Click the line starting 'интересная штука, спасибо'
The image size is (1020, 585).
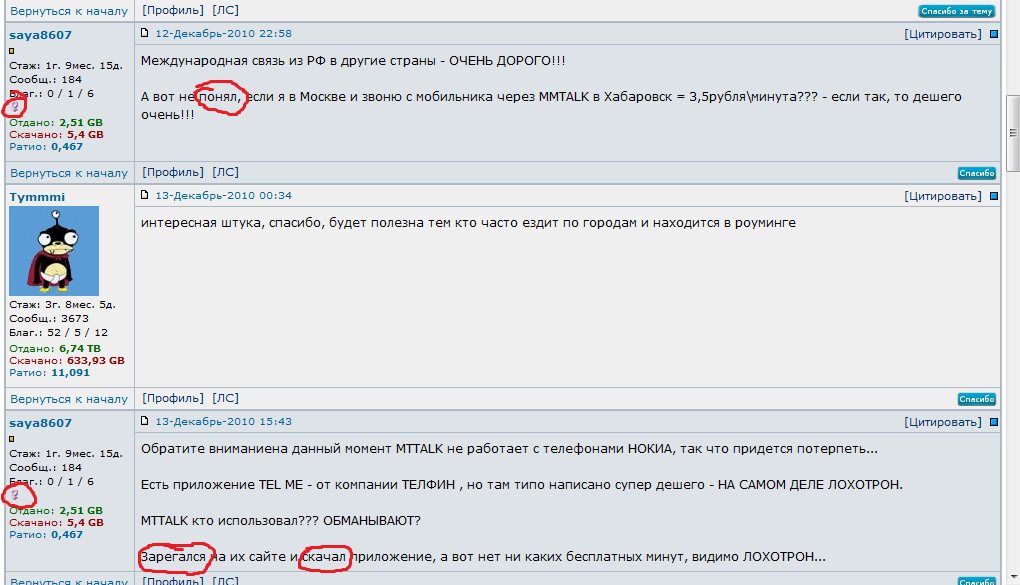pos(468,223)
